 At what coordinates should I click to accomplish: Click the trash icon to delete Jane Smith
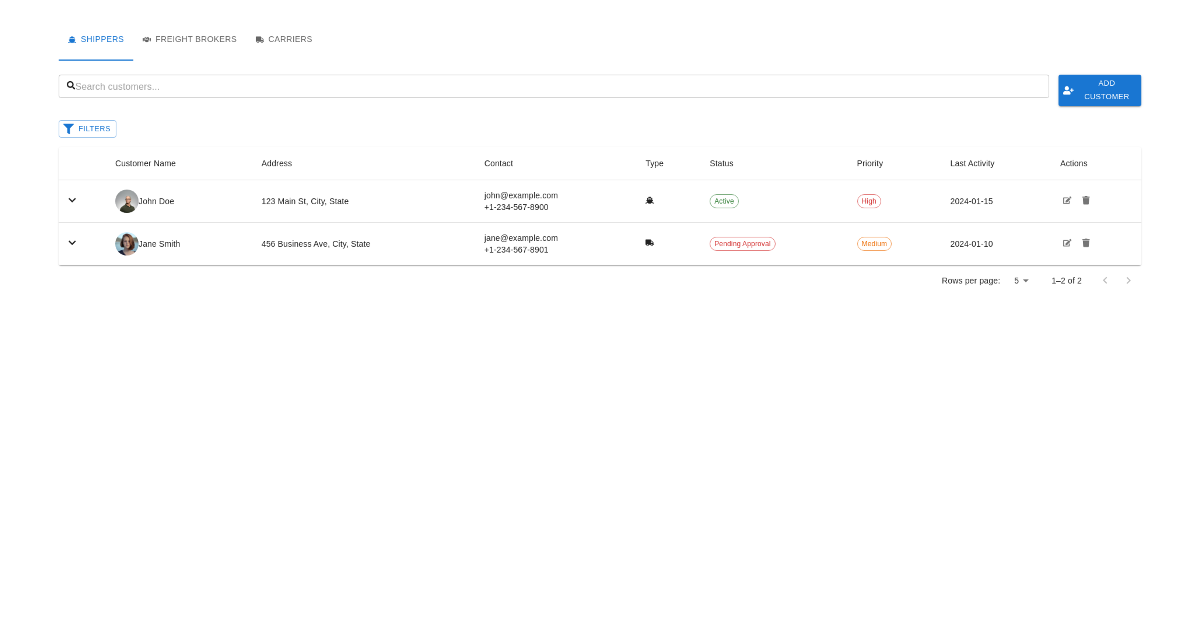pyautogui.click(x=1086, y=243)
